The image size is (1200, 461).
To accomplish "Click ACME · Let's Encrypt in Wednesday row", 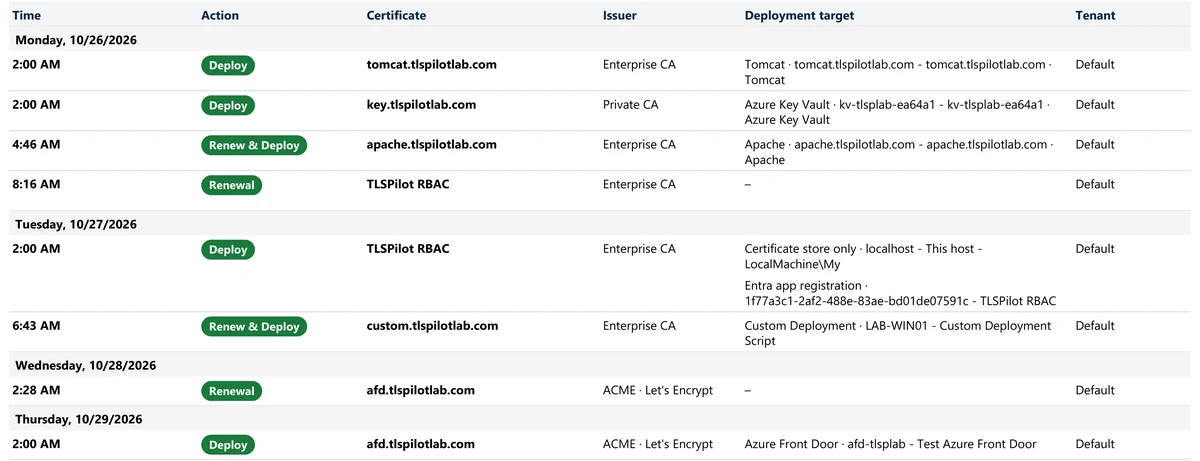I will click(658, 390).
